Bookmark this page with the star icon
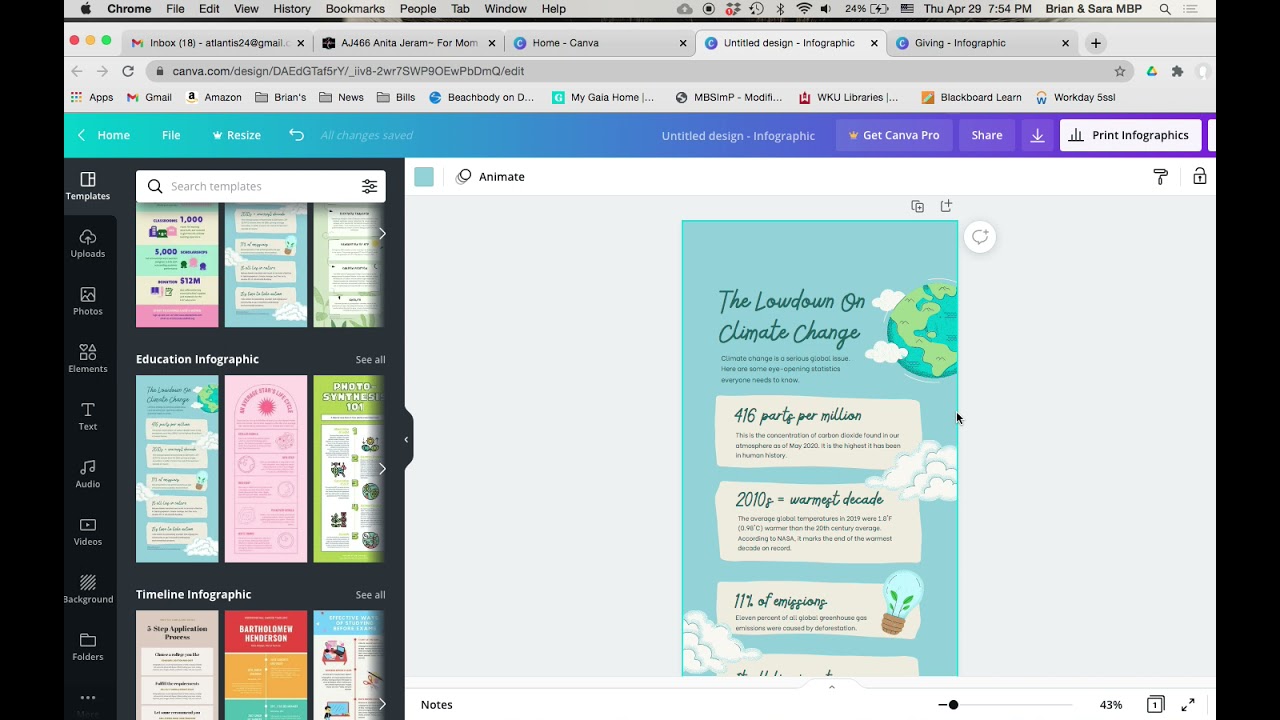Image resolution: width=1280 pixels, height=720 pixels. click(1120, 71)
